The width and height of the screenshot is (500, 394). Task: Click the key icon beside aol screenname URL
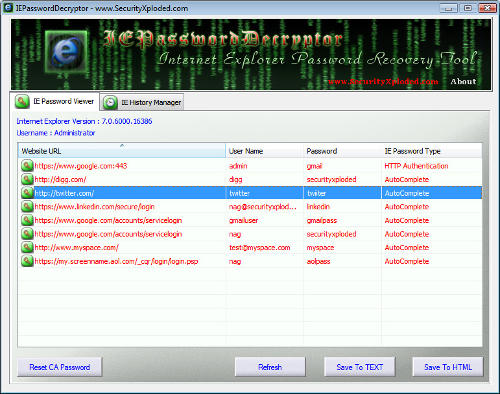pyautogui.click(x=27, y=261)
